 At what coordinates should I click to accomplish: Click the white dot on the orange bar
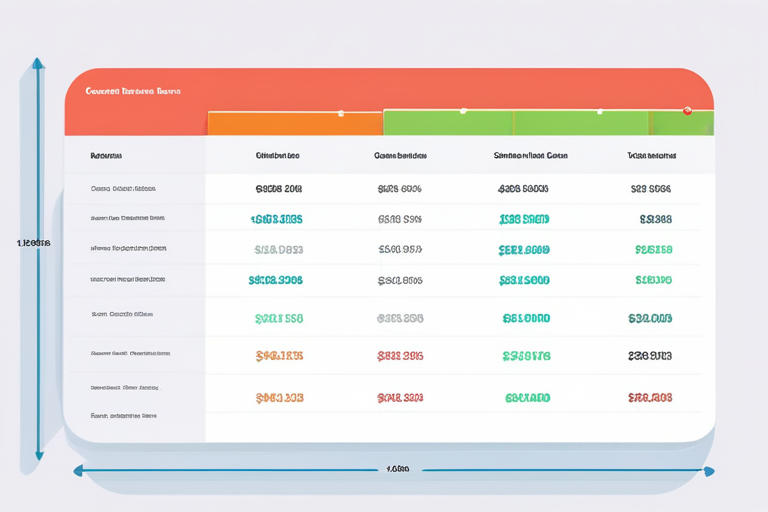(x=341, y=113)
